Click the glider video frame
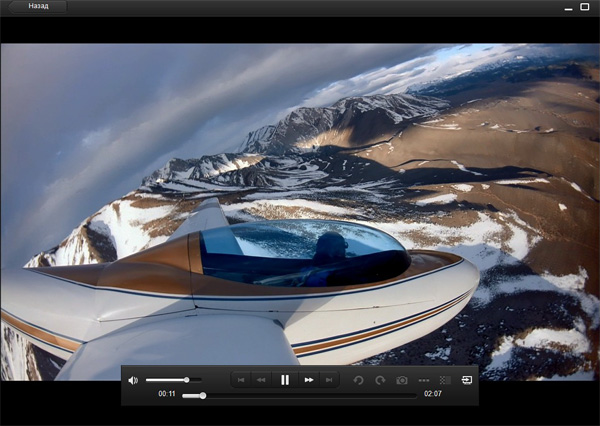This screenshot has height=426, width=600. (300, 200)
